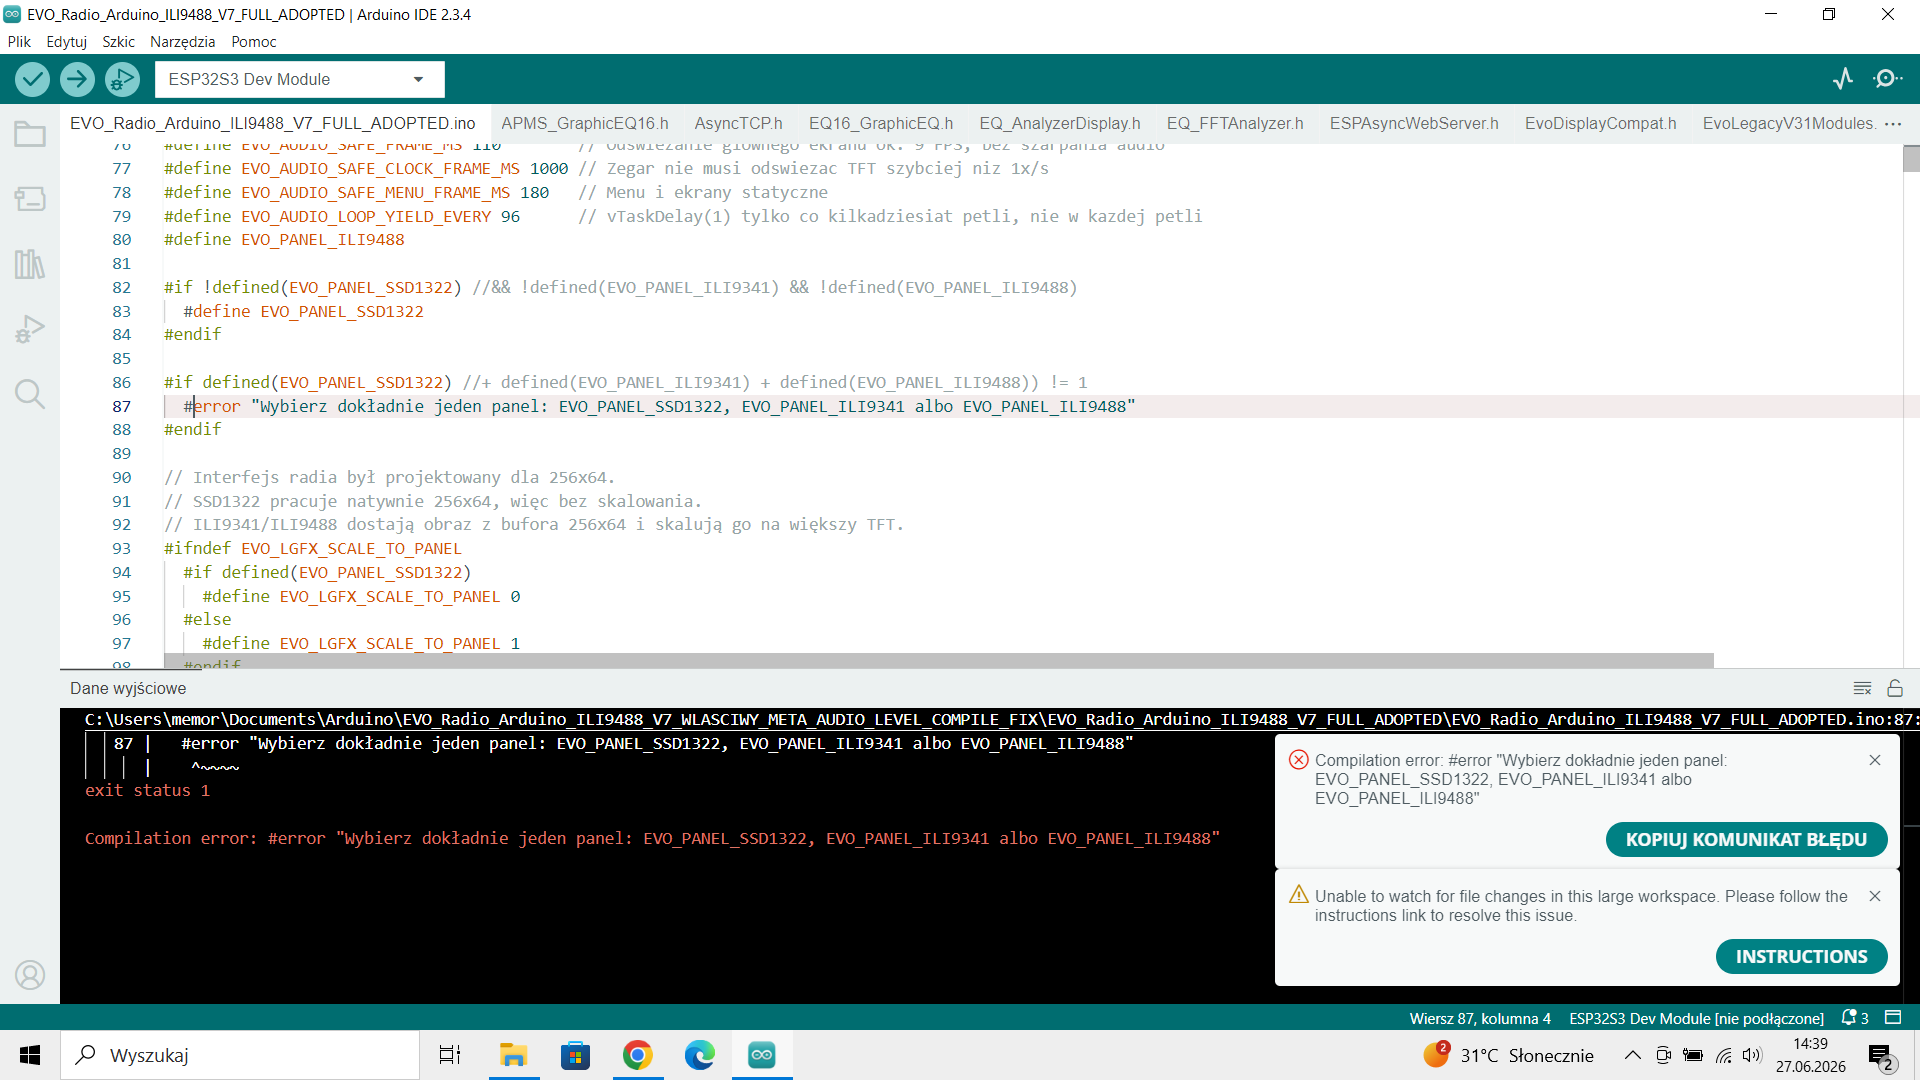Click the ESP32S3 Dev Module status bar entry
This screenshot has width=1920, height=1080.
click(1696, 1018)
